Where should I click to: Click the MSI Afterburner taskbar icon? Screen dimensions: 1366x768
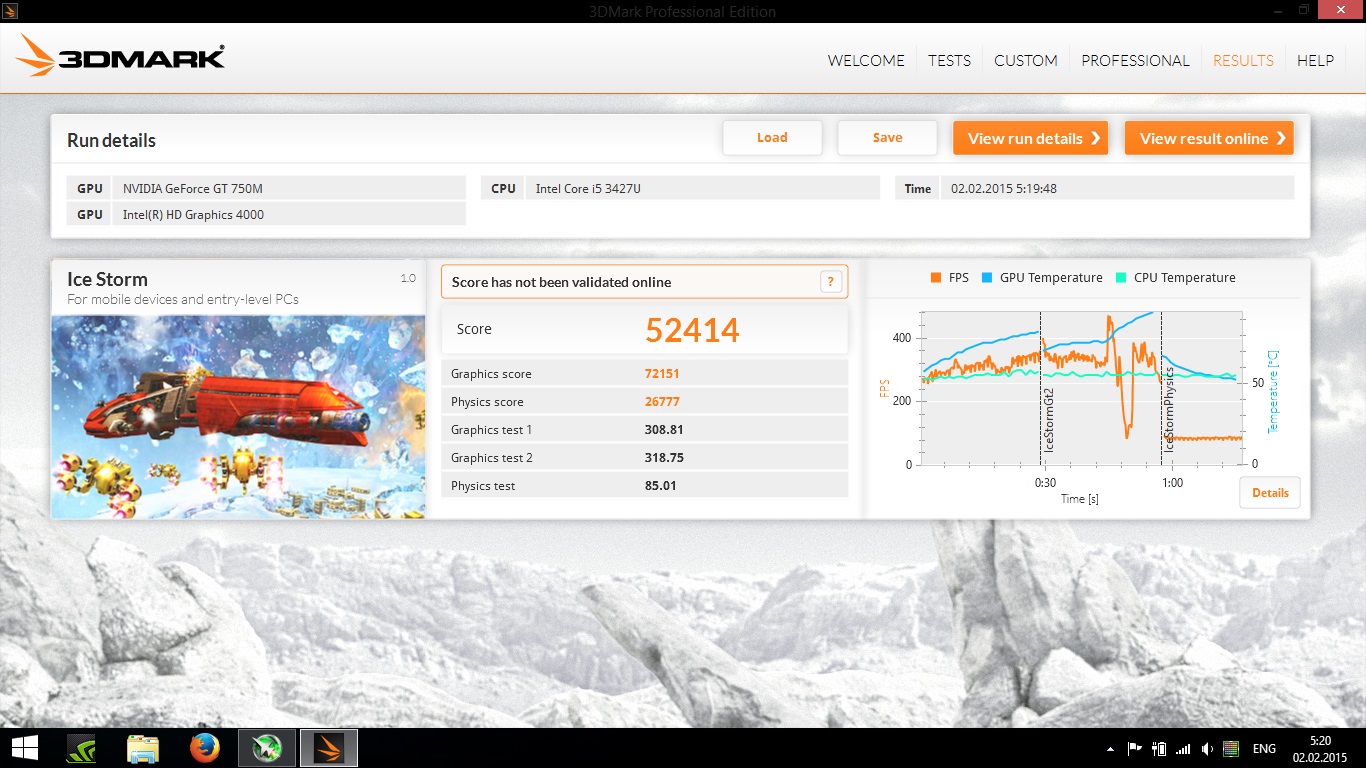(x=266, y=748)
